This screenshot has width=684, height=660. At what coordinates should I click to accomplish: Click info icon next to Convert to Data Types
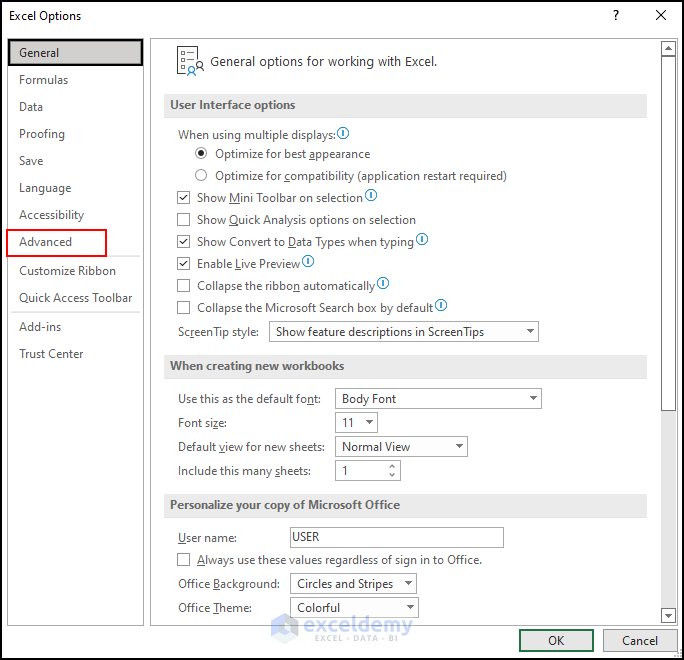point(422,239)
